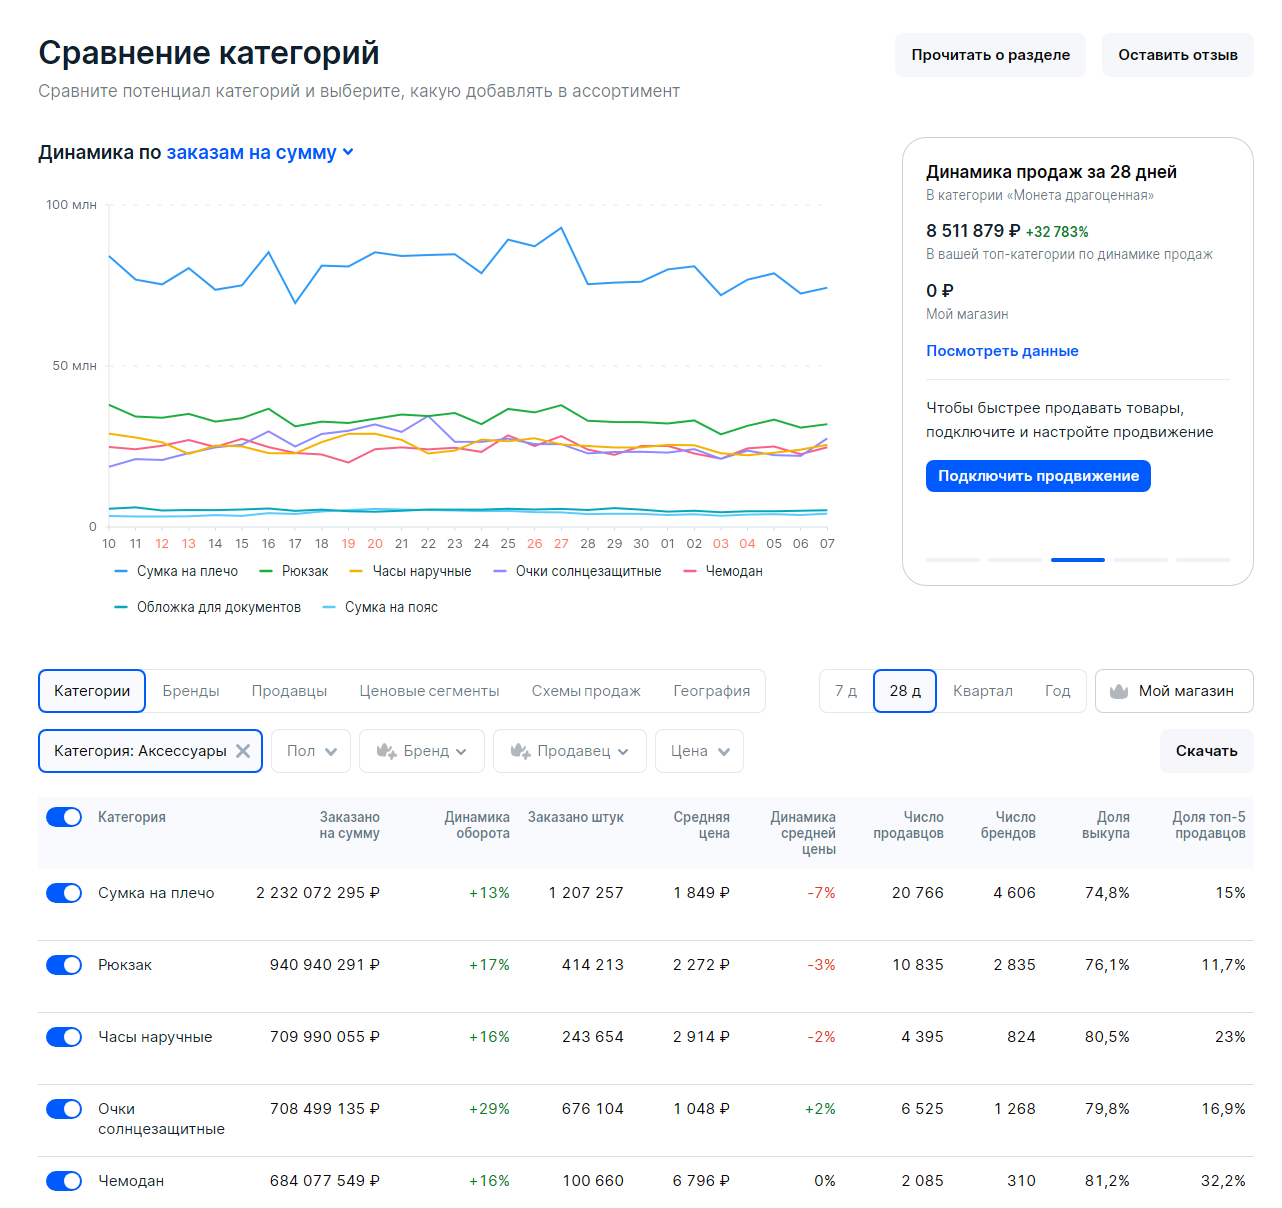Click the Рюкзак green legend marker
Image resolution: width=1282 pixels, height=1208 pixels.
(266, 571)
